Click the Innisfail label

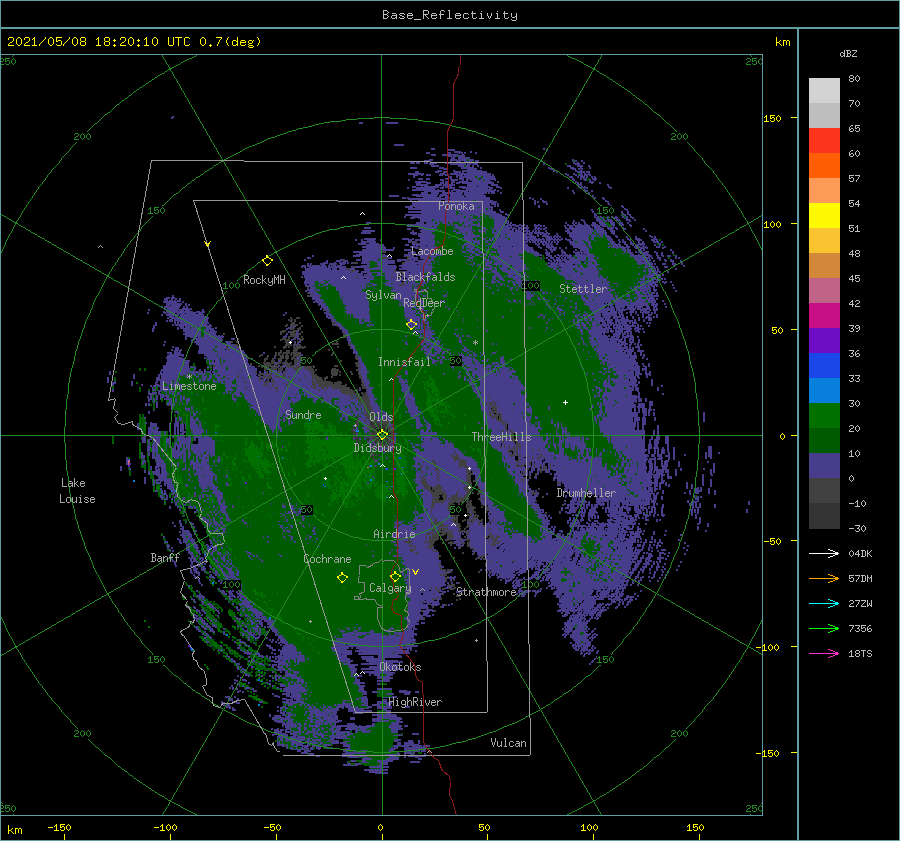404,362
